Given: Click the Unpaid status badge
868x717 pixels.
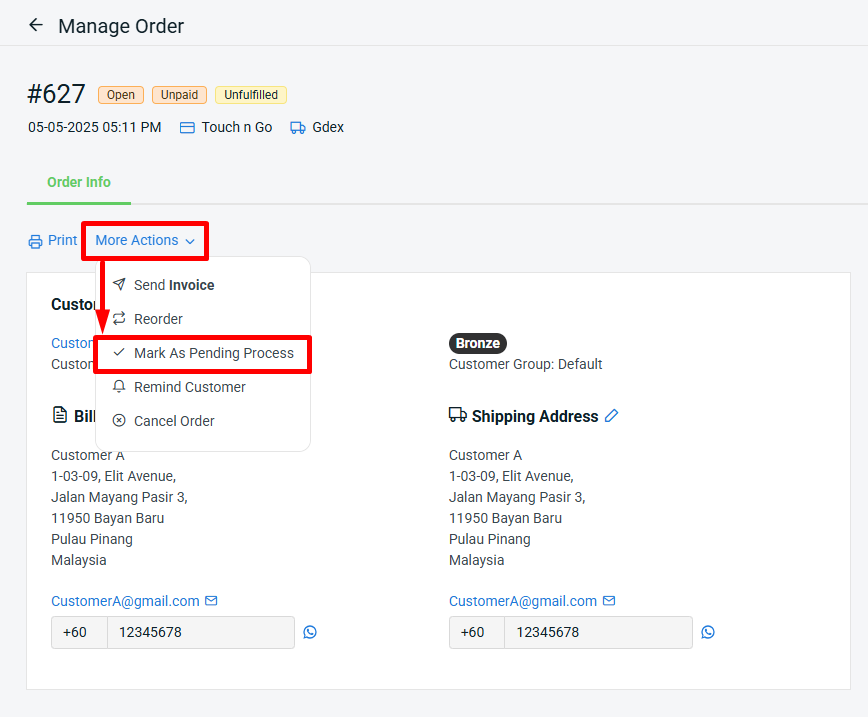Looking at the screenshot, I should 180,95.
